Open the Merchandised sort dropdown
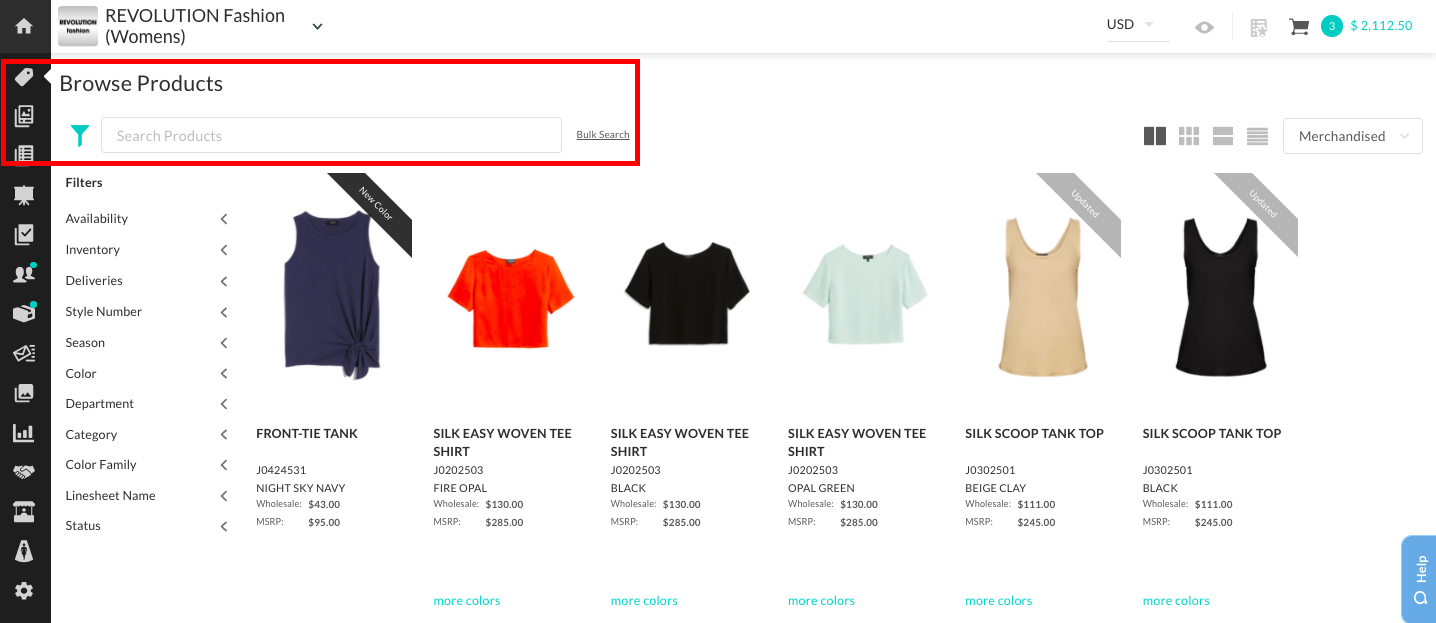This screenshot has height=623, width=1436. (x=1352, y=136)
